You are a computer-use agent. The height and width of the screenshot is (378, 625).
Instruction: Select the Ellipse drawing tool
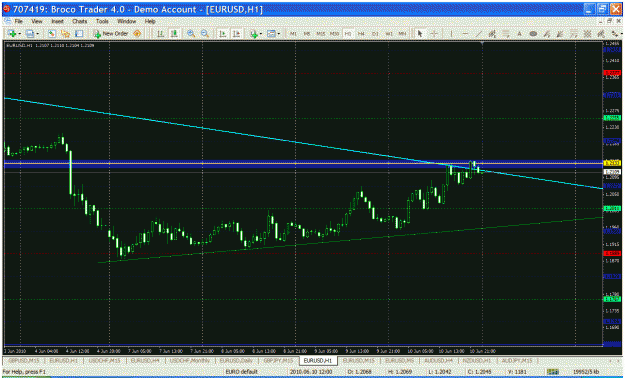point(533,34)
